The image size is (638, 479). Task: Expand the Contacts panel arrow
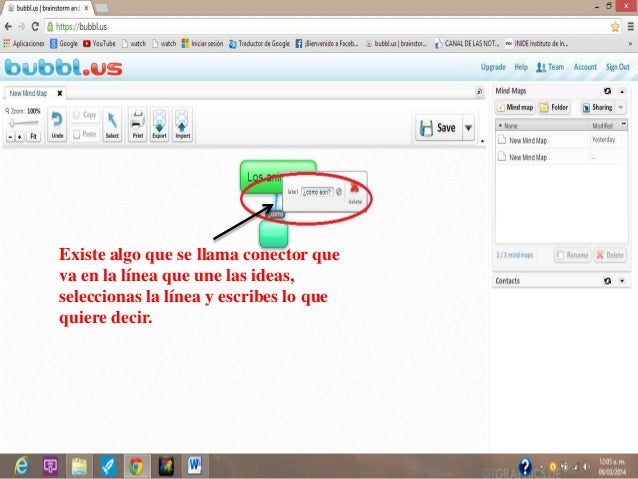pyautogui.click(x=622, y=281)
